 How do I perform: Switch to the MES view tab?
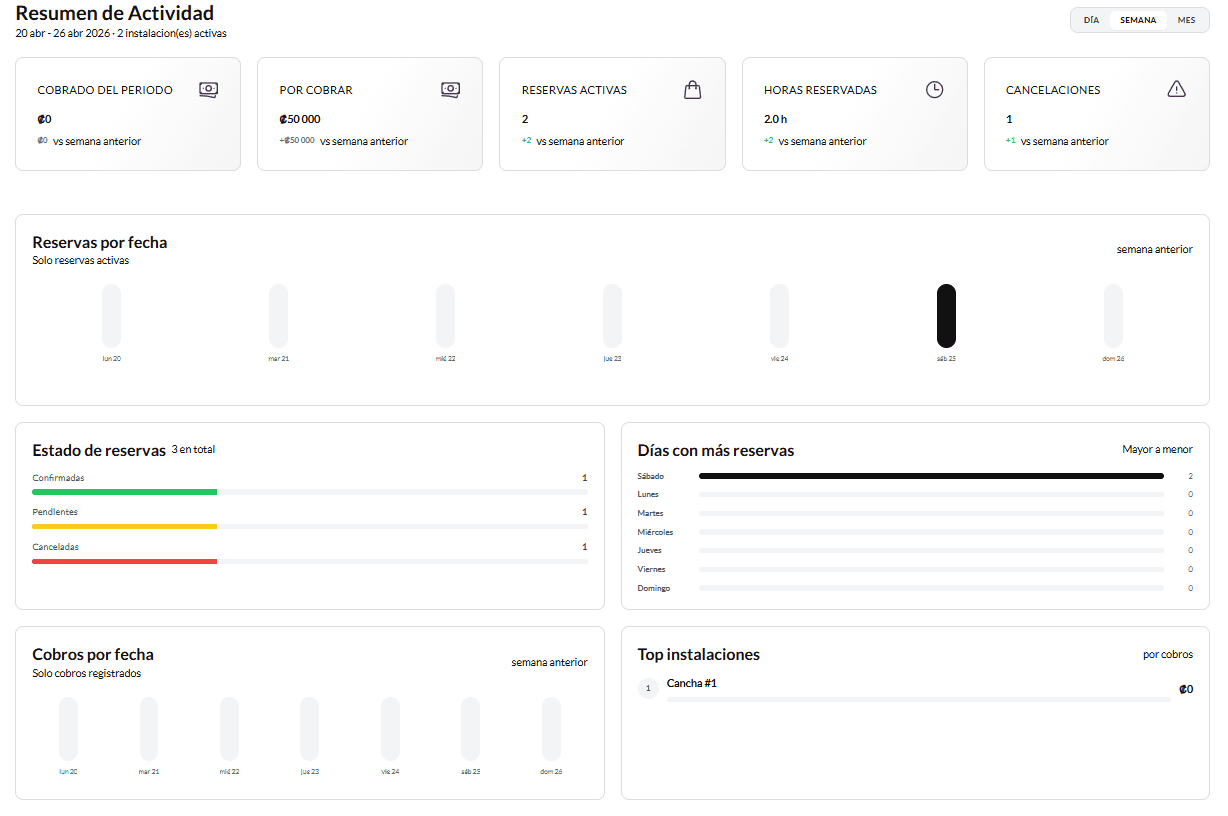pos(1186,20)
